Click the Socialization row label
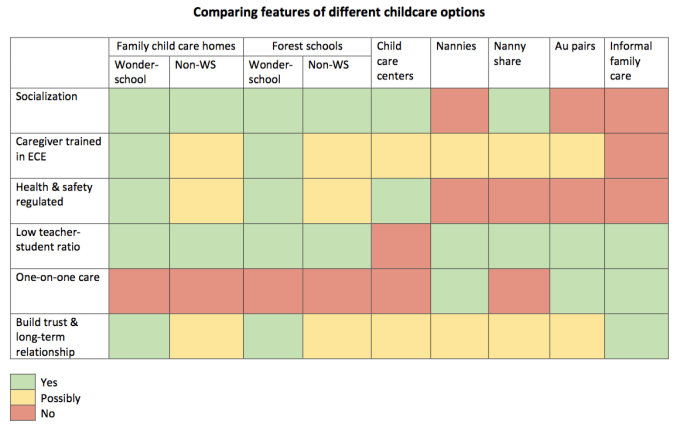Image resolution: width=680 pixels, height=432 pixels. [44, 95]
